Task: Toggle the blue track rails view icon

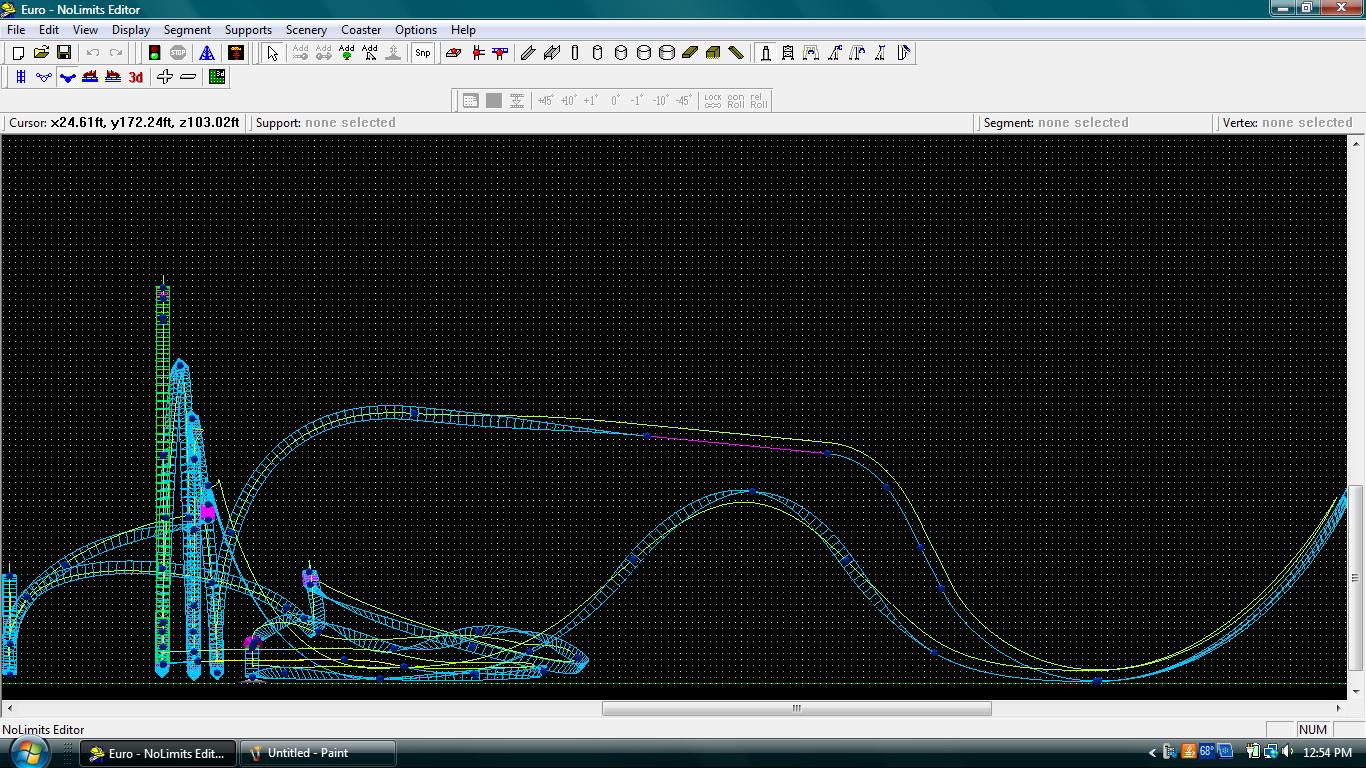Action: [x=20, y=77]
